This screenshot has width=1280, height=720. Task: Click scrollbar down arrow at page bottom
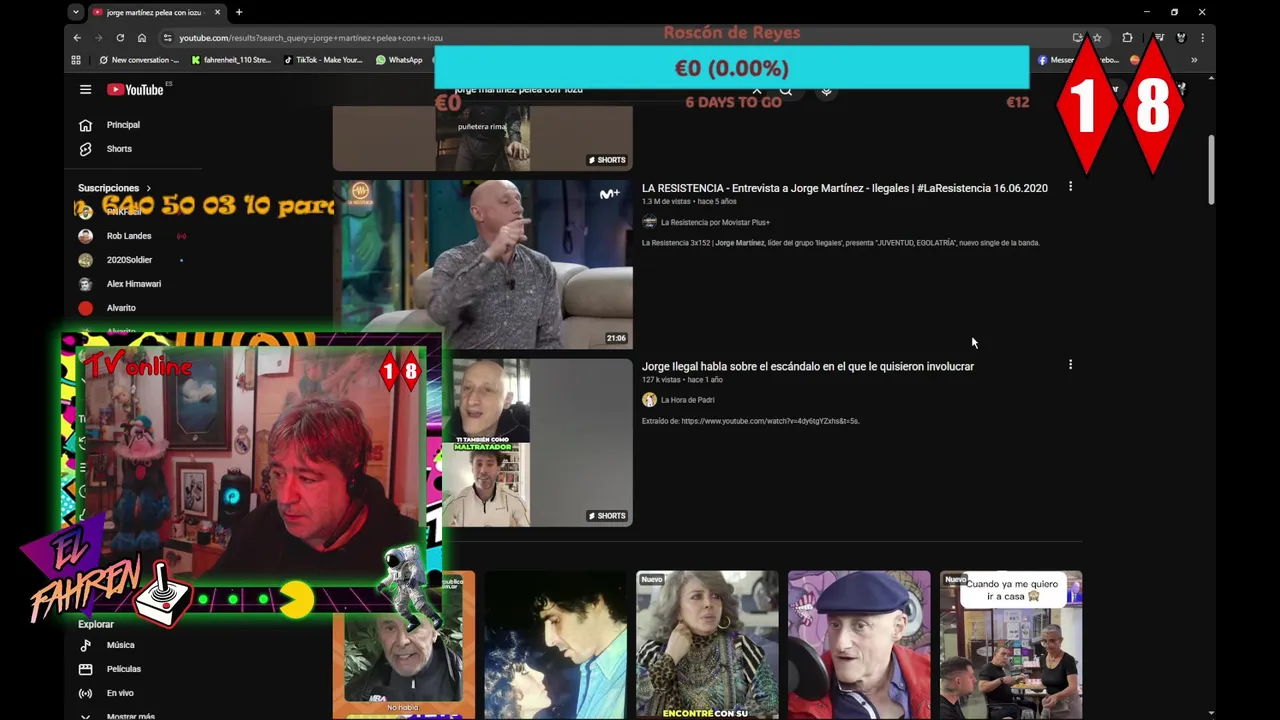1211,713
